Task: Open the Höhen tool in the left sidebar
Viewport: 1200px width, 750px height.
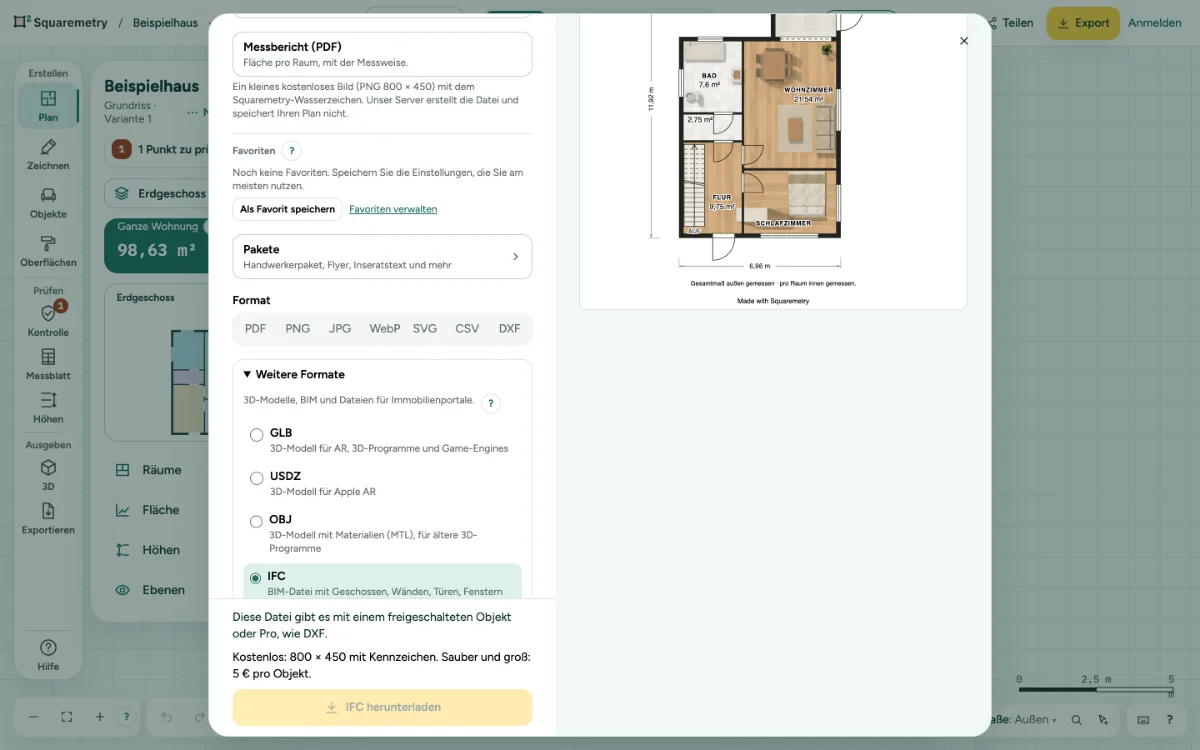Action: click(48, 408)
